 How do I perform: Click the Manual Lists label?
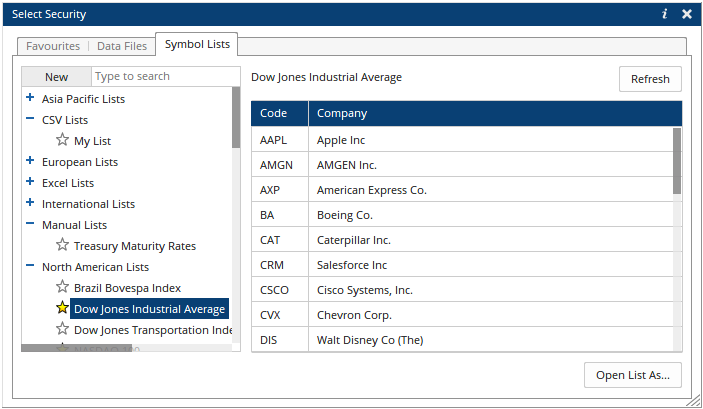[74, 225]
